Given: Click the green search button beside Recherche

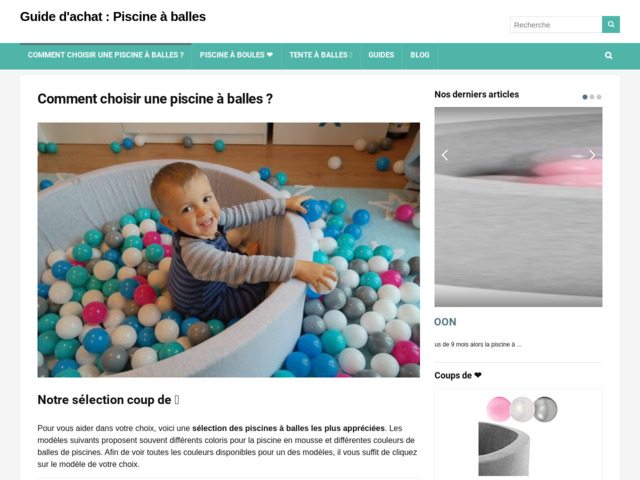Looking at the screenshot, I should tap(611, 24).
